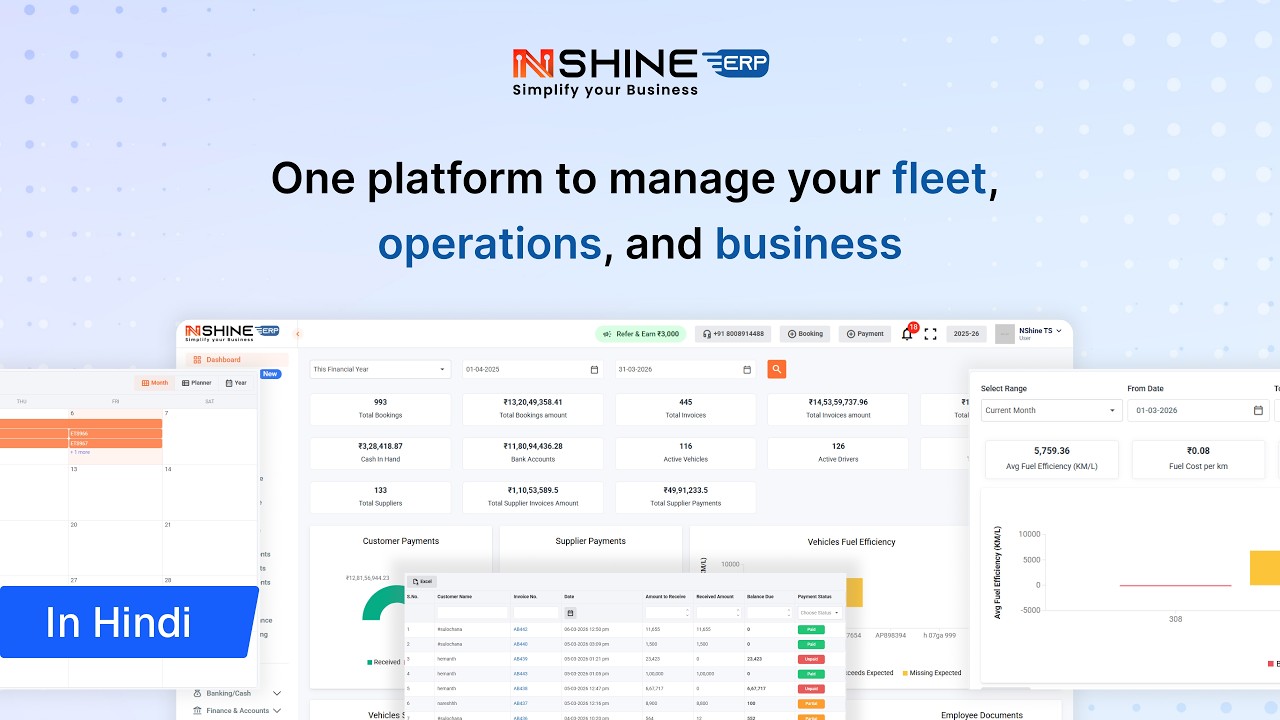Open the Choose Status payment filter
The image size is (1280, 720).
pos(820,613)
